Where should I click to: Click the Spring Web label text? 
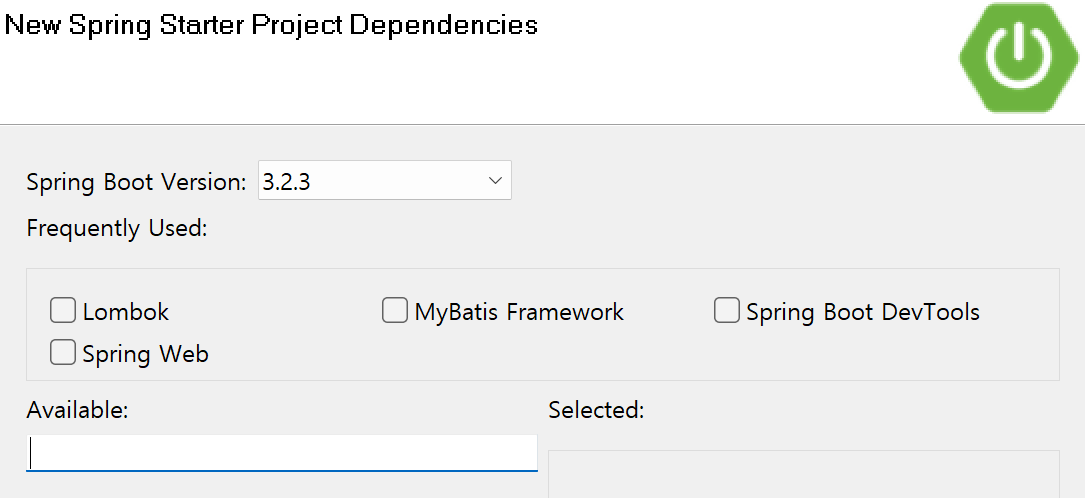(146, 354)
